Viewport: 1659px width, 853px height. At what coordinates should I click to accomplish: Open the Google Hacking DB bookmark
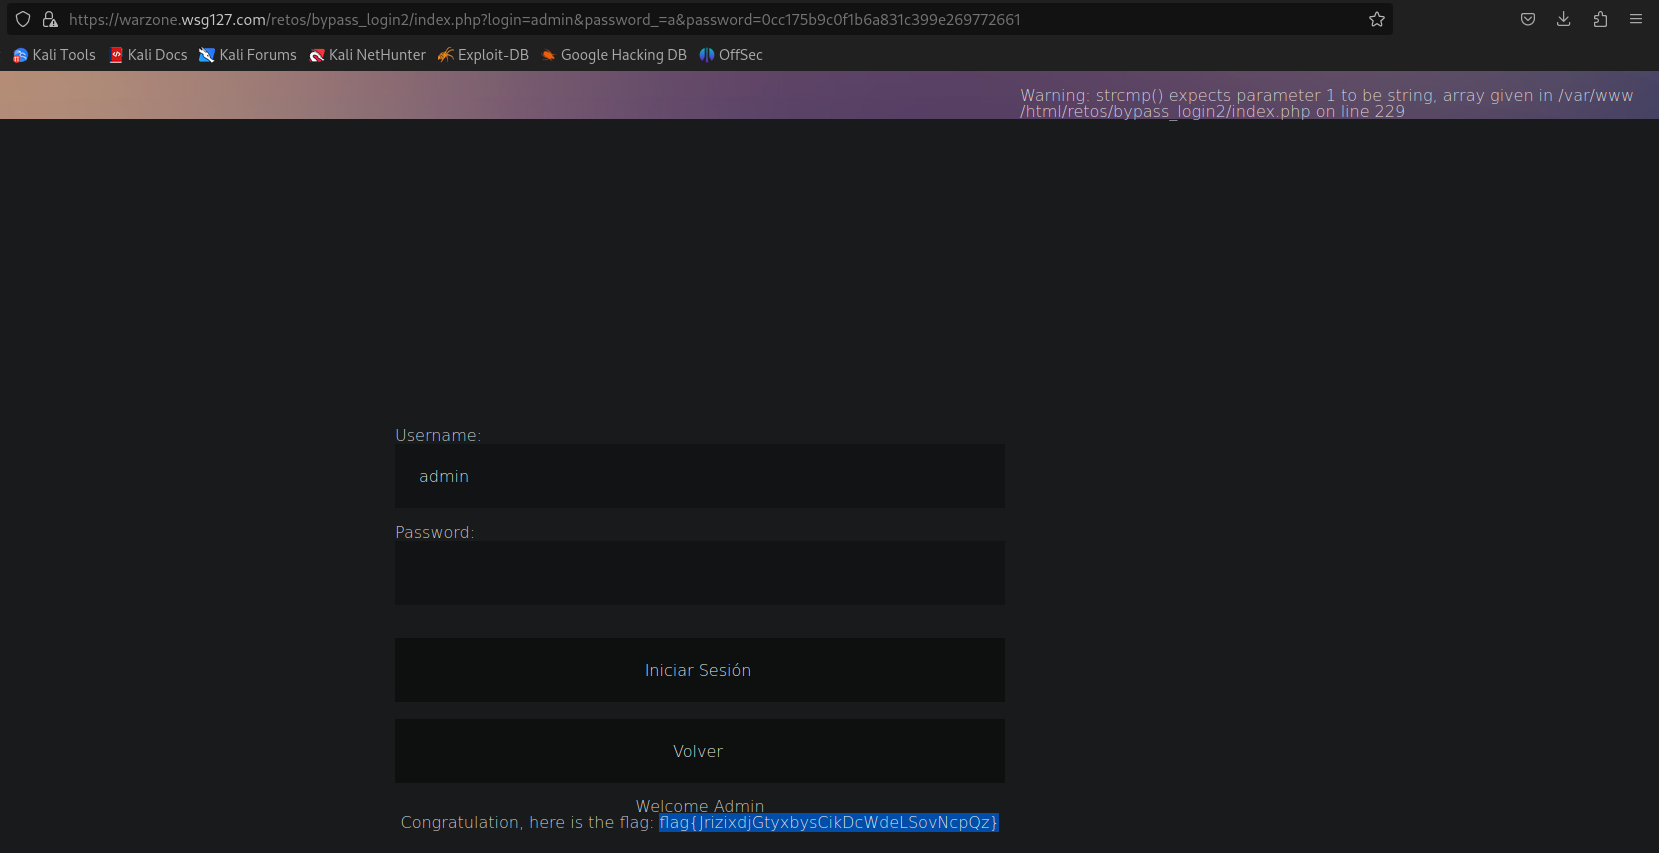[614, 55]
